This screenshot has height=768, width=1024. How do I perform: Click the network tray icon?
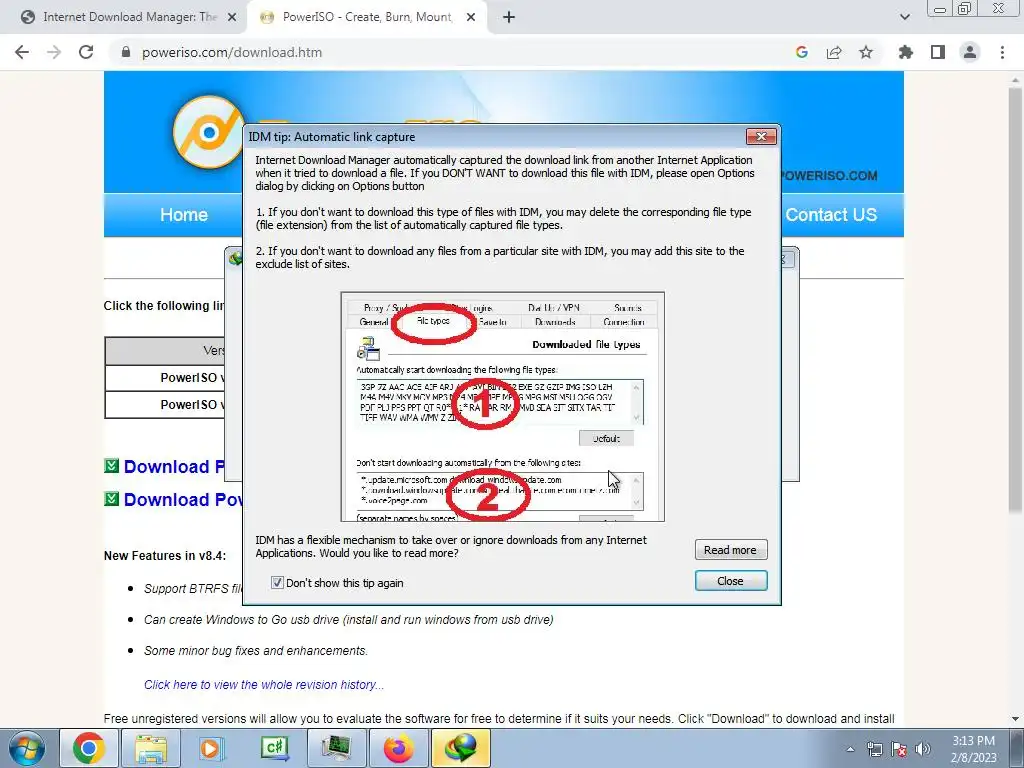pos(874,749)
